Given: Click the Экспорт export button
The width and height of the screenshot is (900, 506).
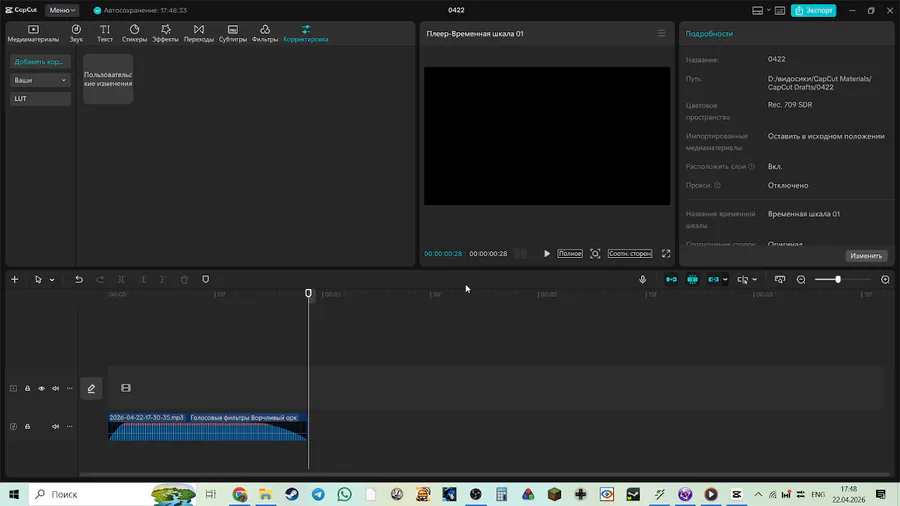Looking at the screenshot, I should pyautogui.click(x=813, y=10).
